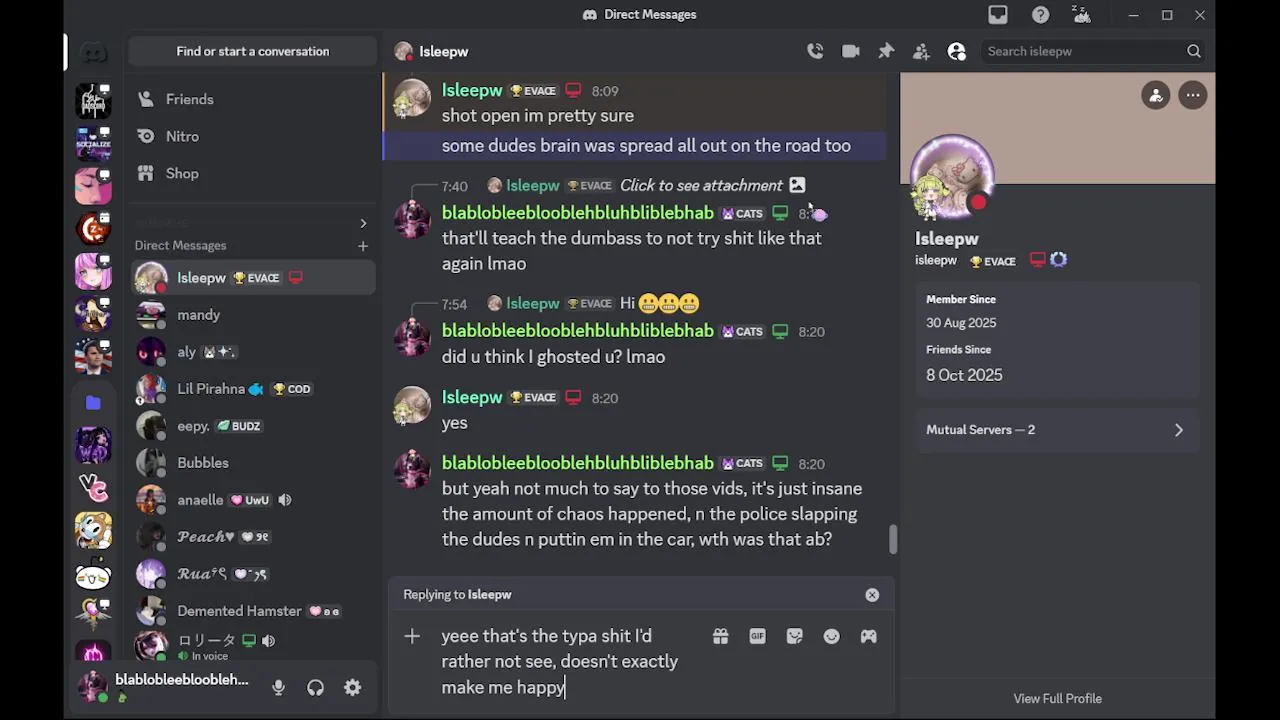Hide the user profile panel

click(x=957, y=51)
